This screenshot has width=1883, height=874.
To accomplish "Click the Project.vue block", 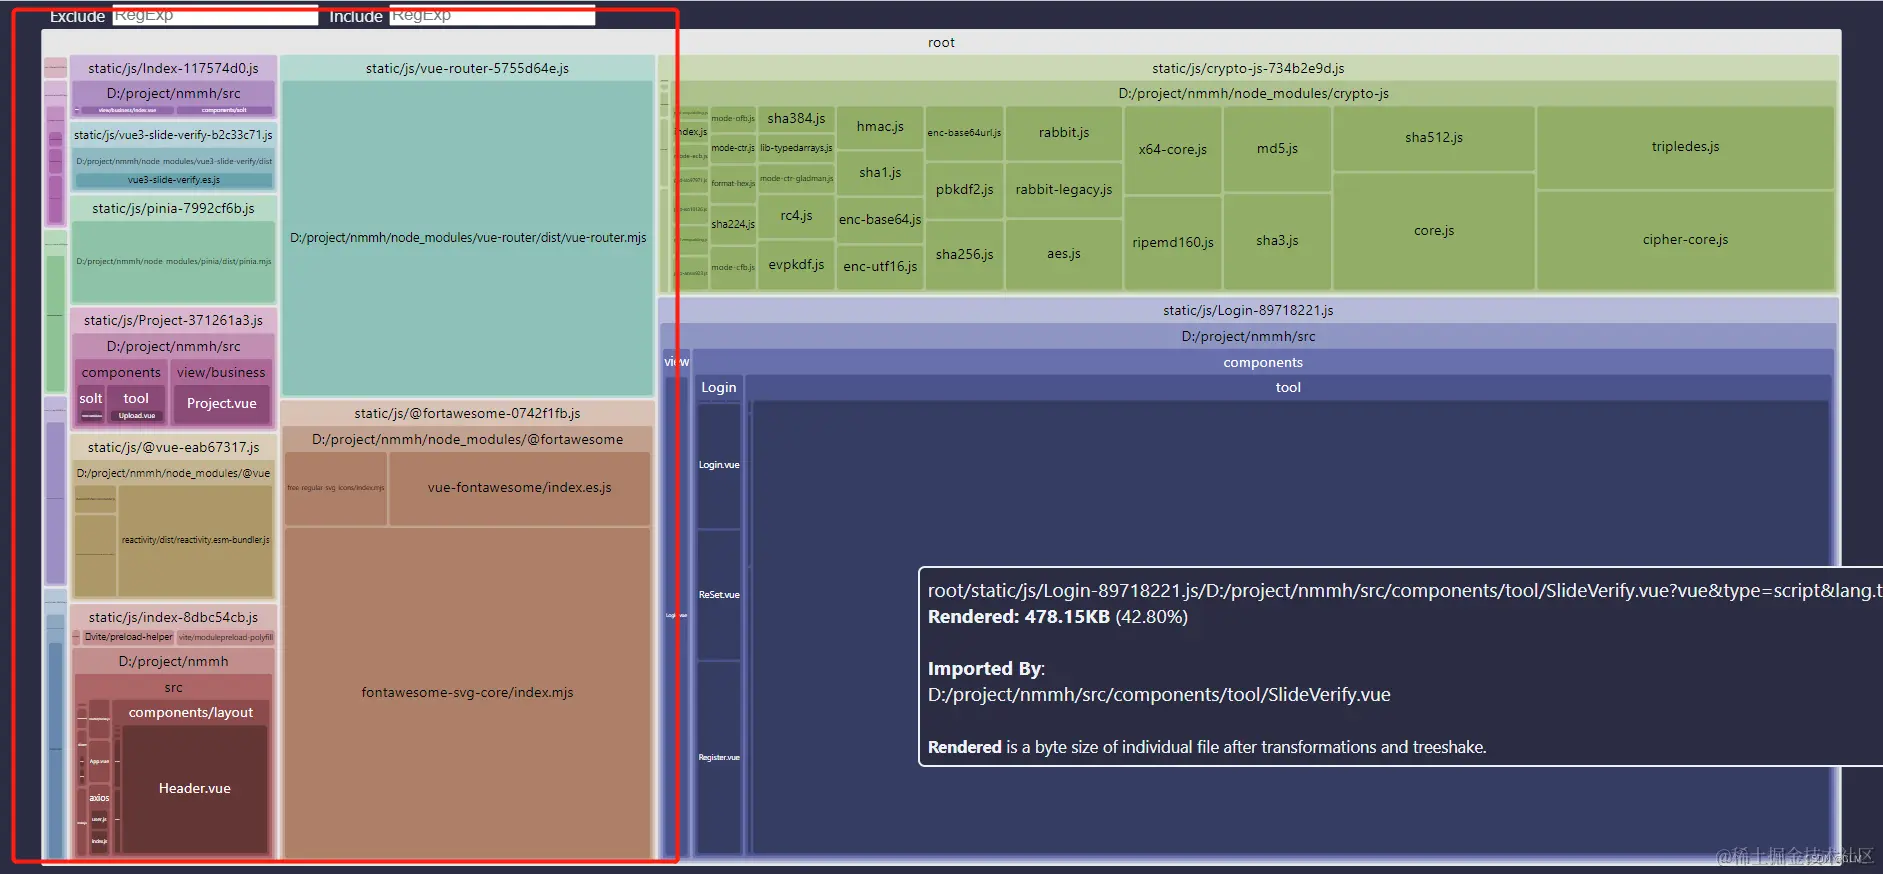I will pyautogui.click(x=221, y=403).
